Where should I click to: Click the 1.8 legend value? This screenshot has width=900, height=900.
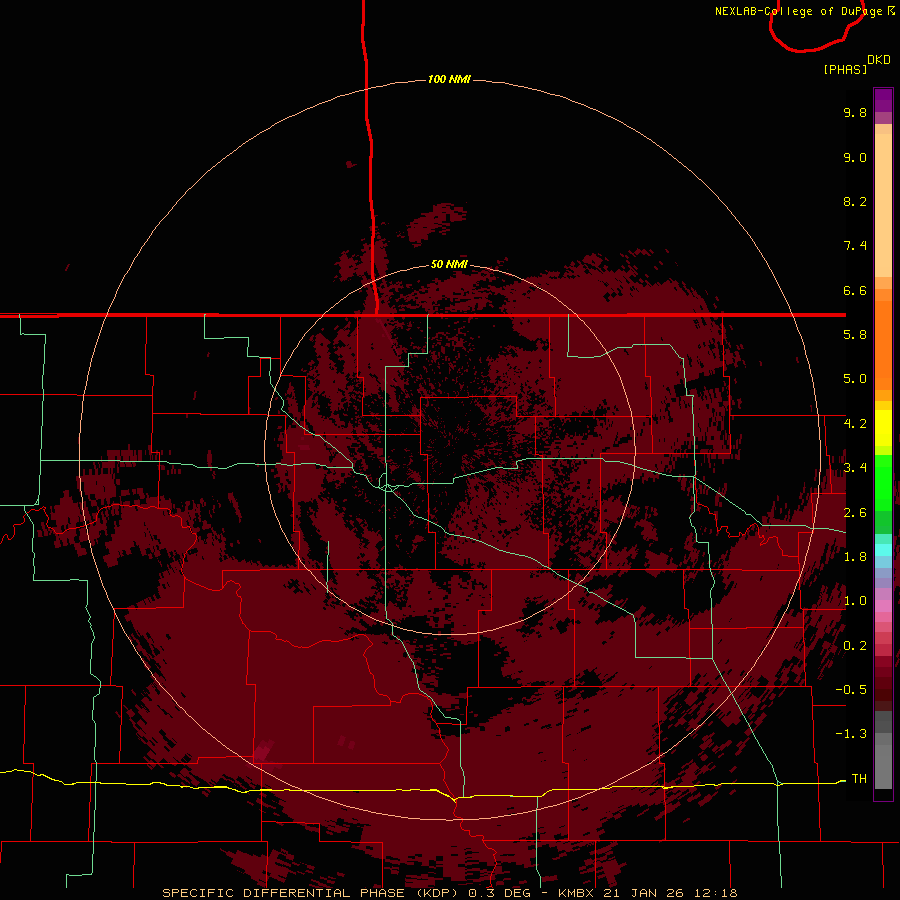(x=855, y=557)
